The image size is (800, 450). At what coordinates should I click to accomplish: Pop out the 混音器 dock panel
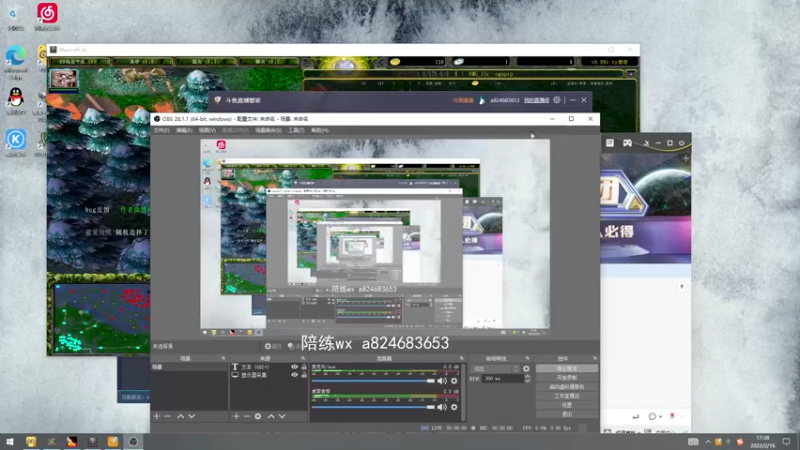462,358
